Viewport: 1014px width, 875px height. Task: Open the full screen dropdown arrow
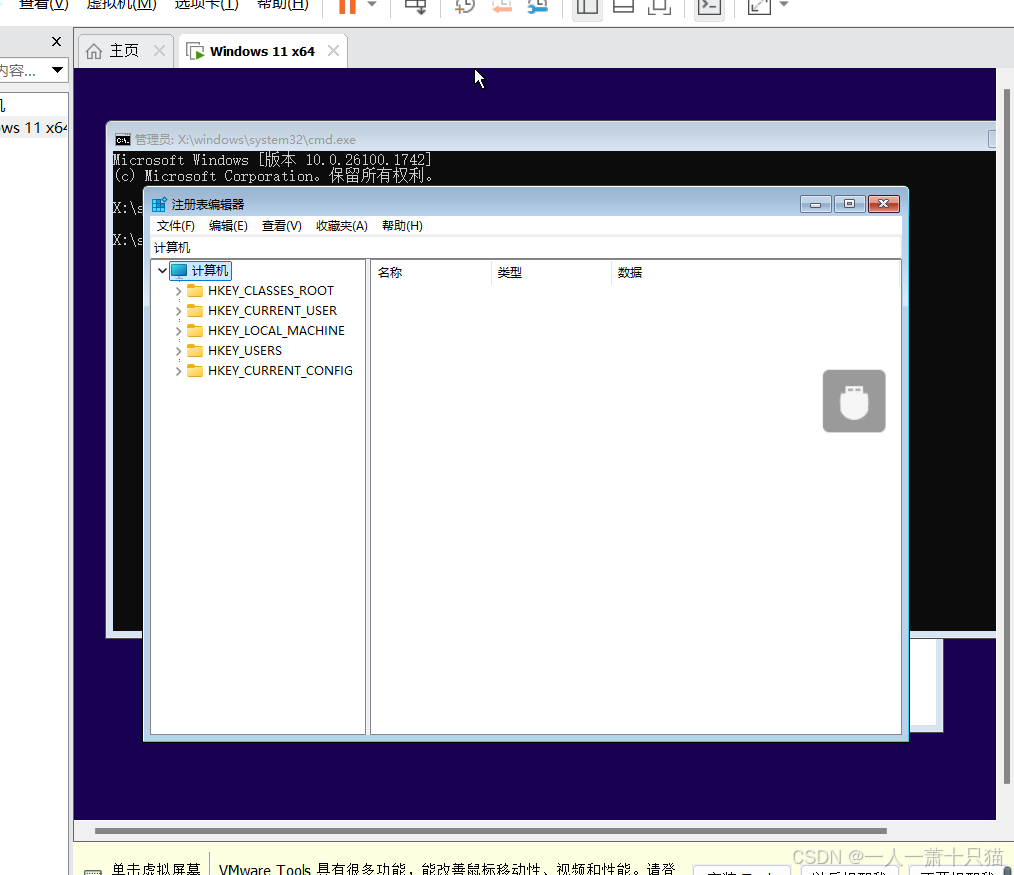(784, 5)
